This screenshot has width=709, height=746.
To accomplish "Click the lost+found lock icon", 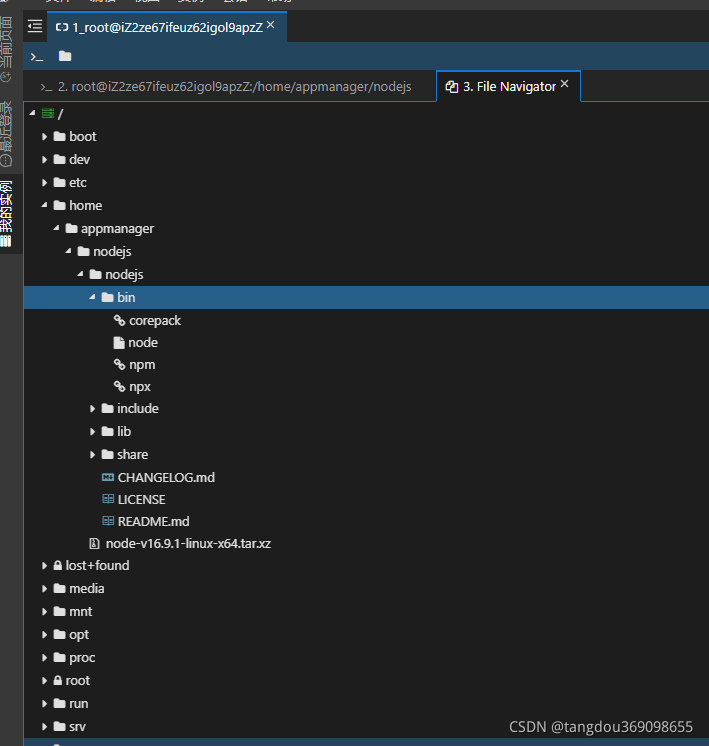I will coord(58,565).
